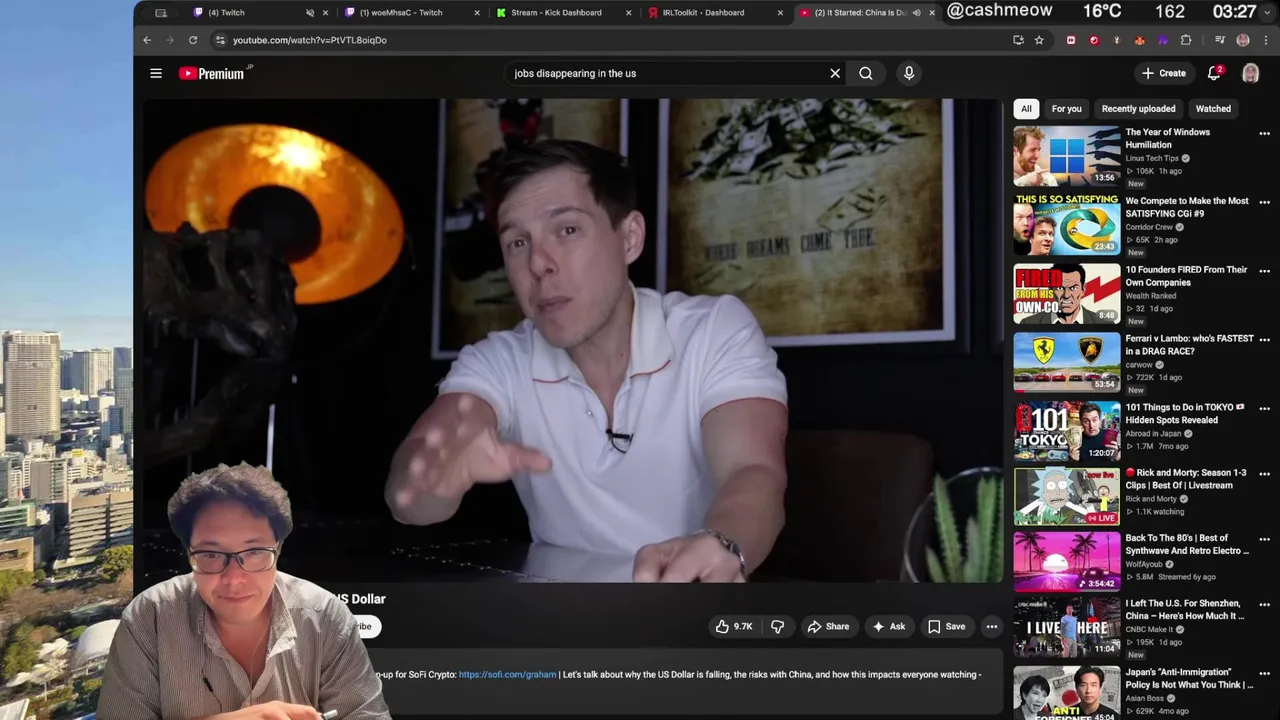This screenshot has height=720, width=1280.
Task: Open Rick and Morty livestream thumbnail
Action: coord(1067,497)
